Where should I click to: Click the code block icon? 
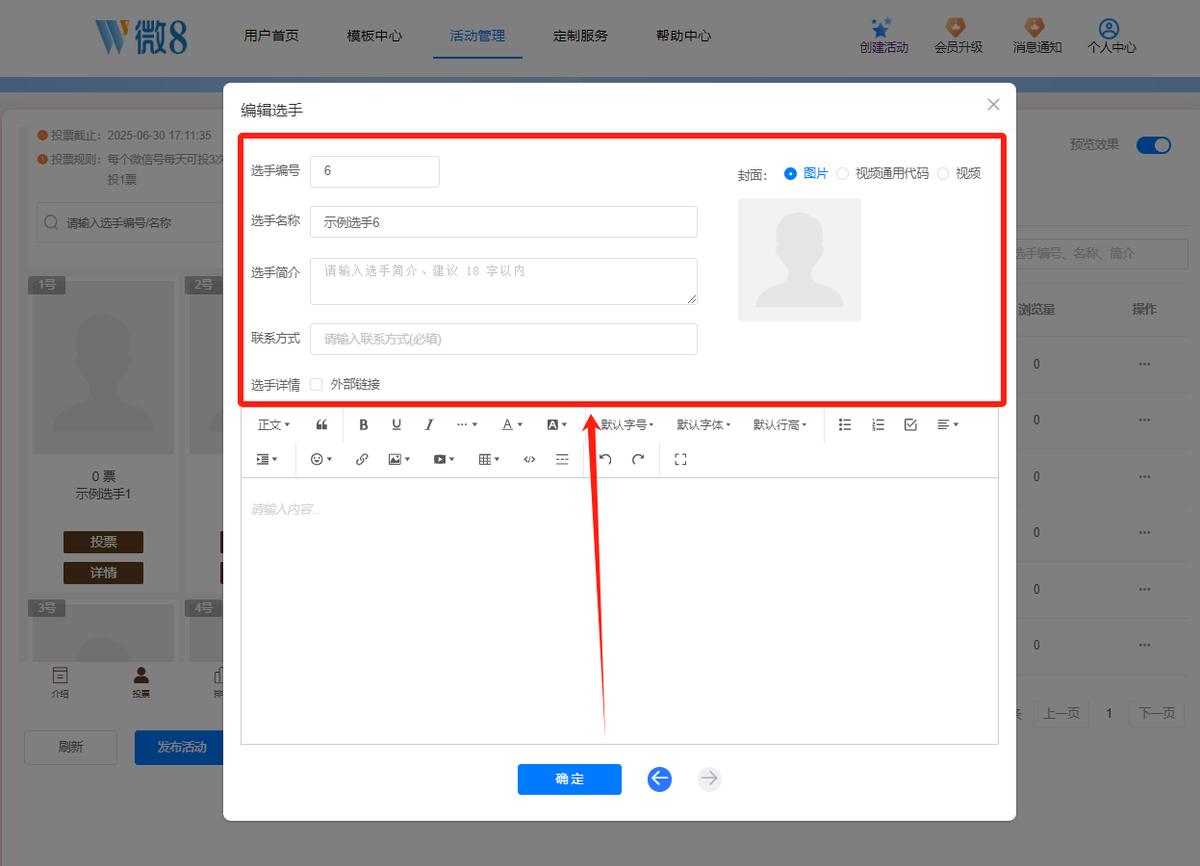click(x=529, y=459)
